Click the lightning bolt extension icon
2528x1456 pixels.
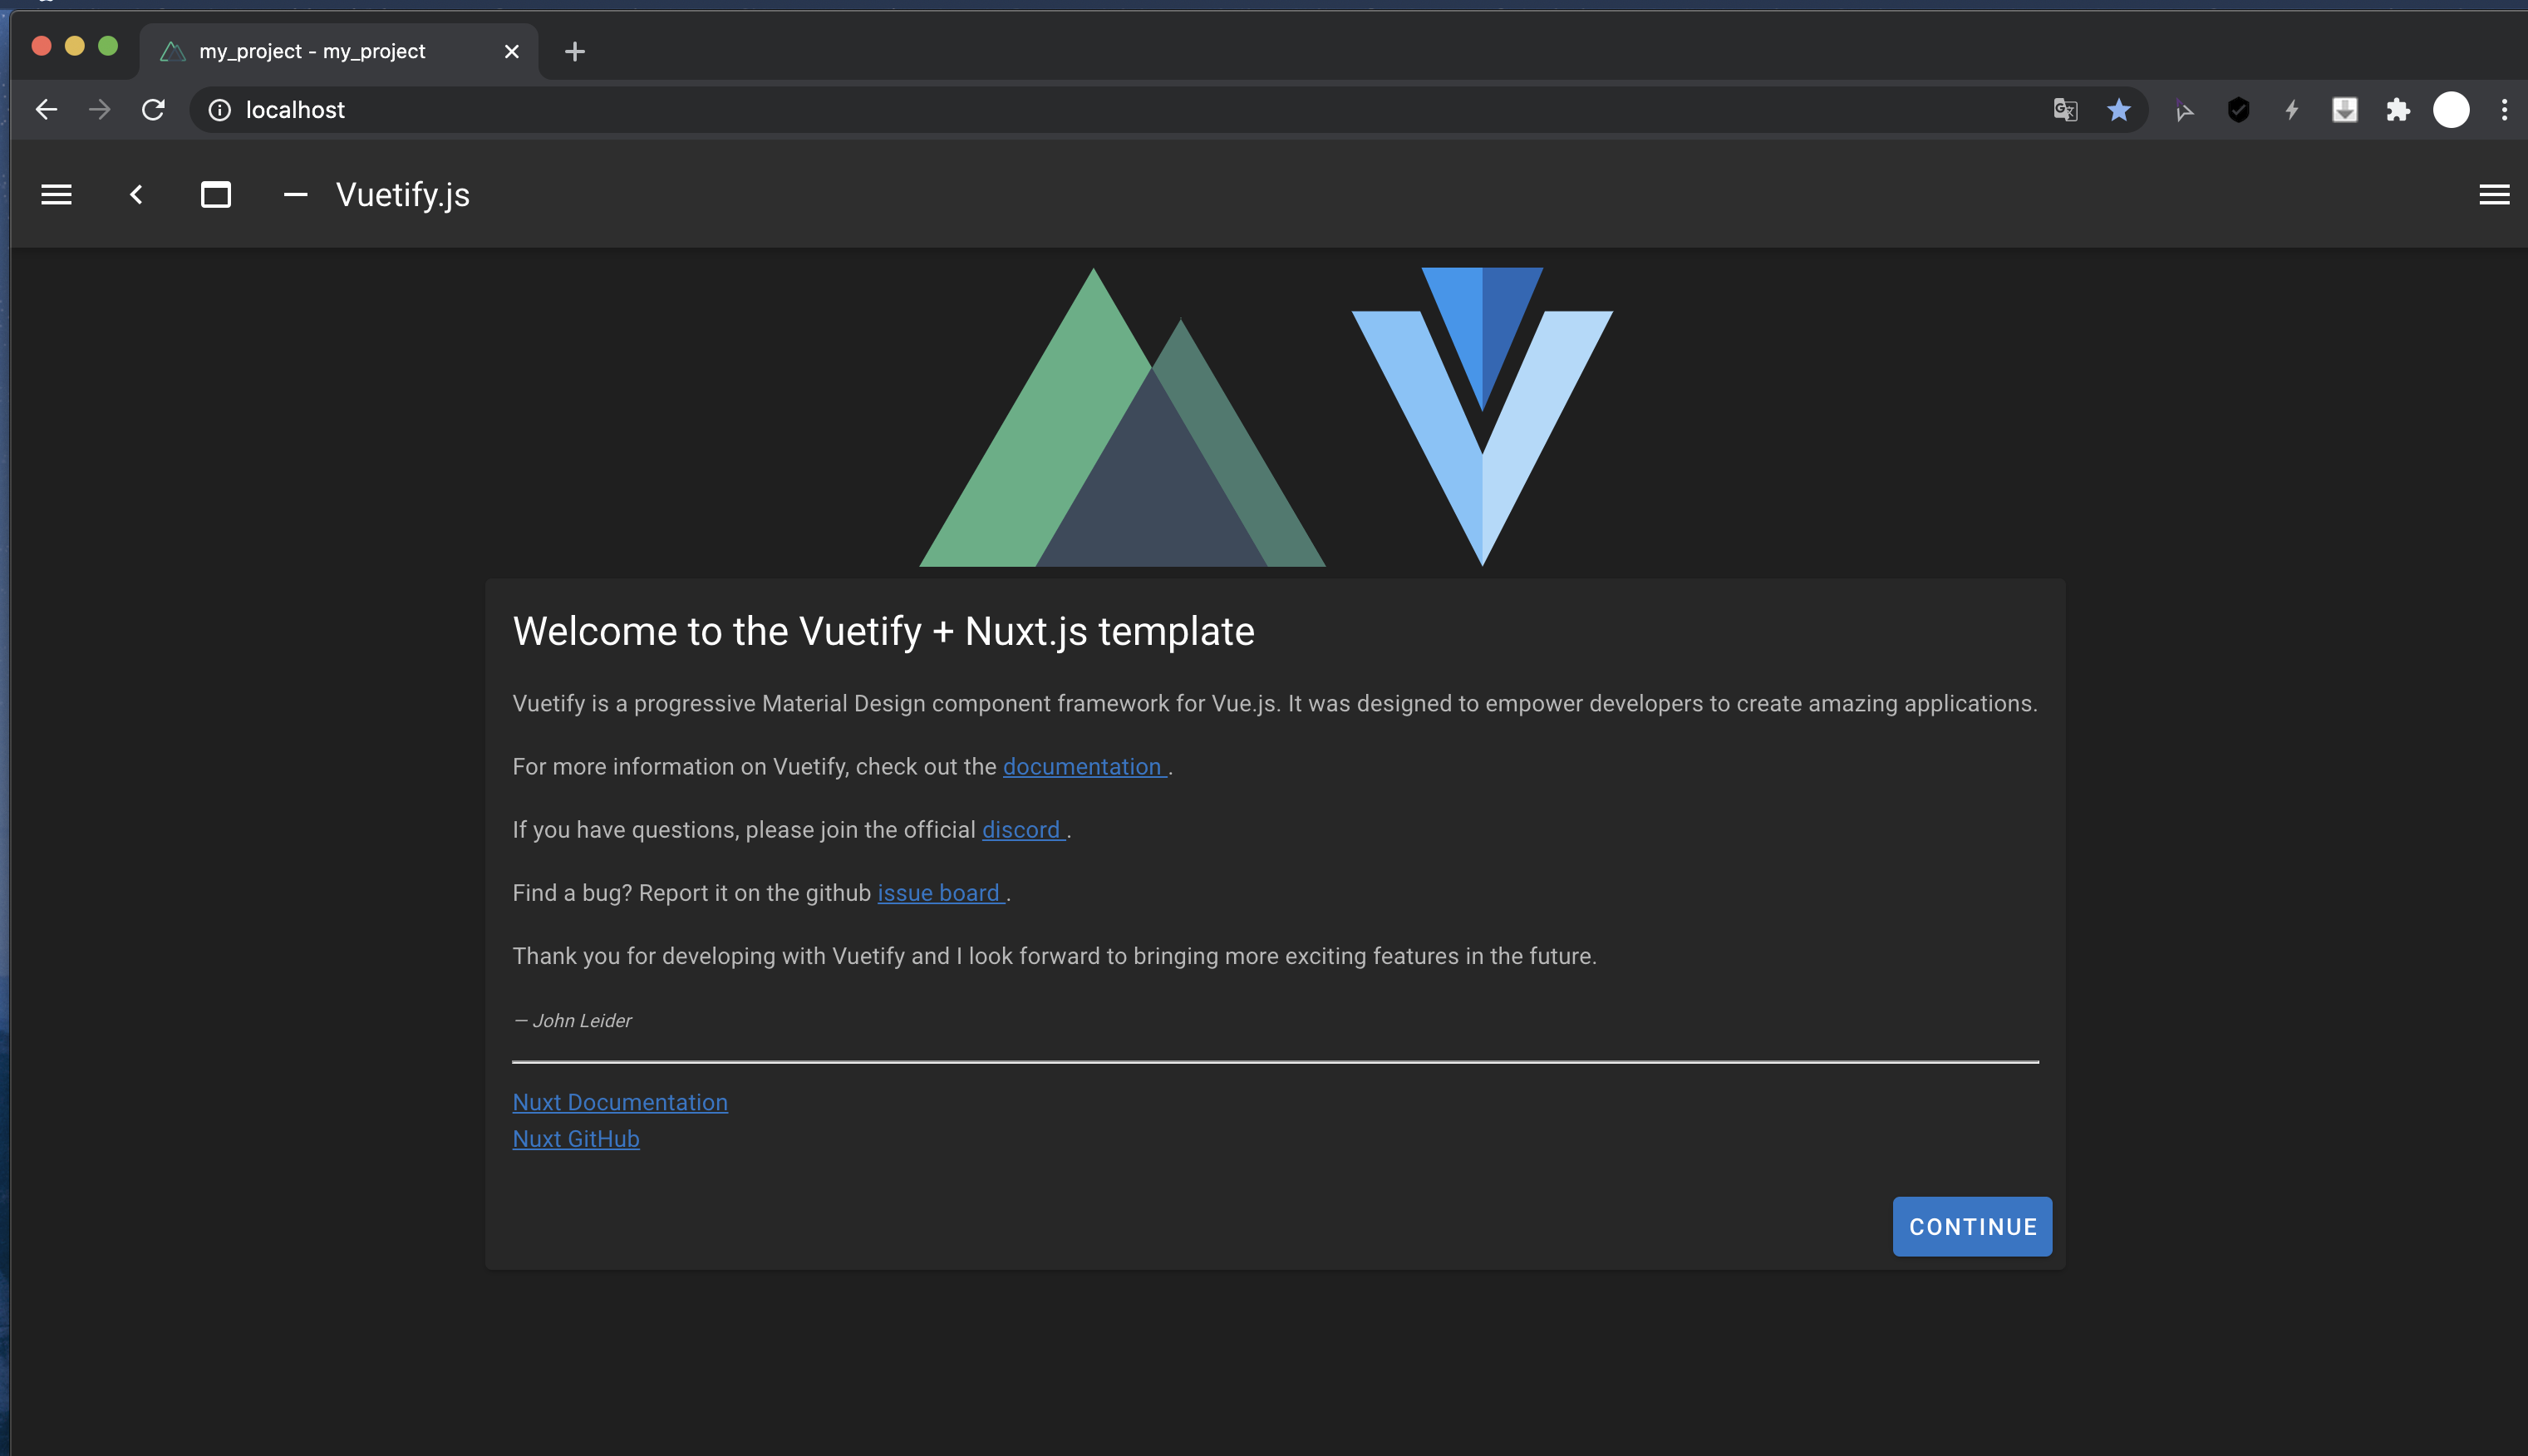(2291, 109)
